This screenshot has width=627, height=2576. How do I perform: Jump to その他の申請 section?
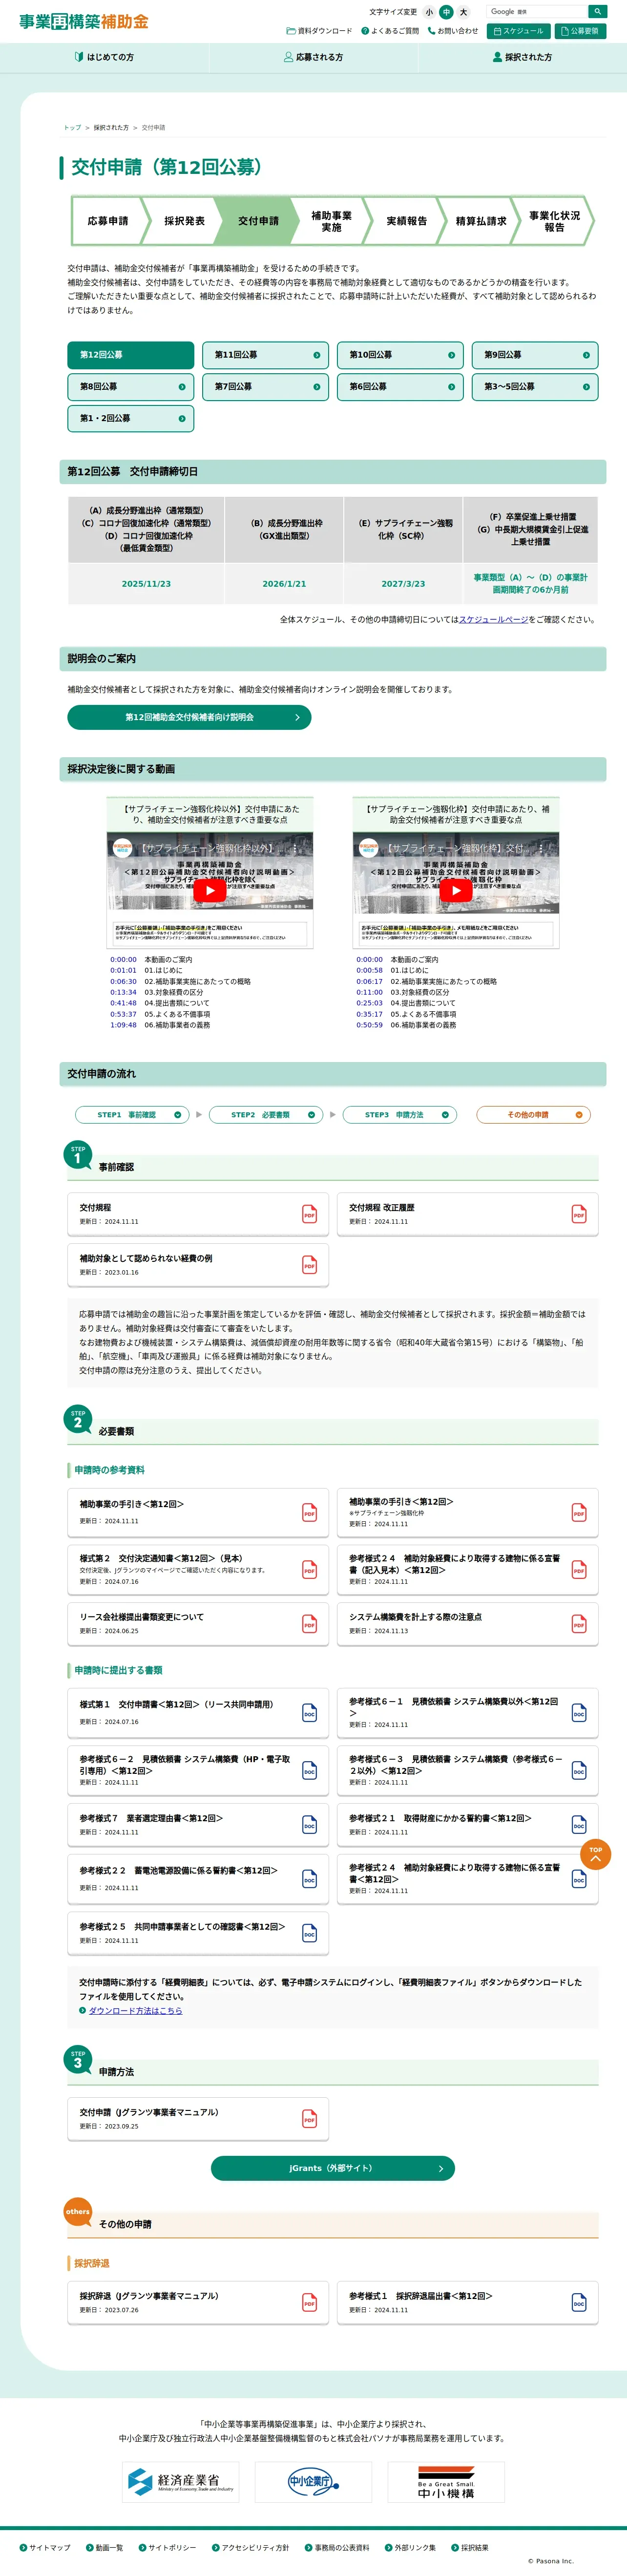pyautogui.click(x=534, y=1114)
